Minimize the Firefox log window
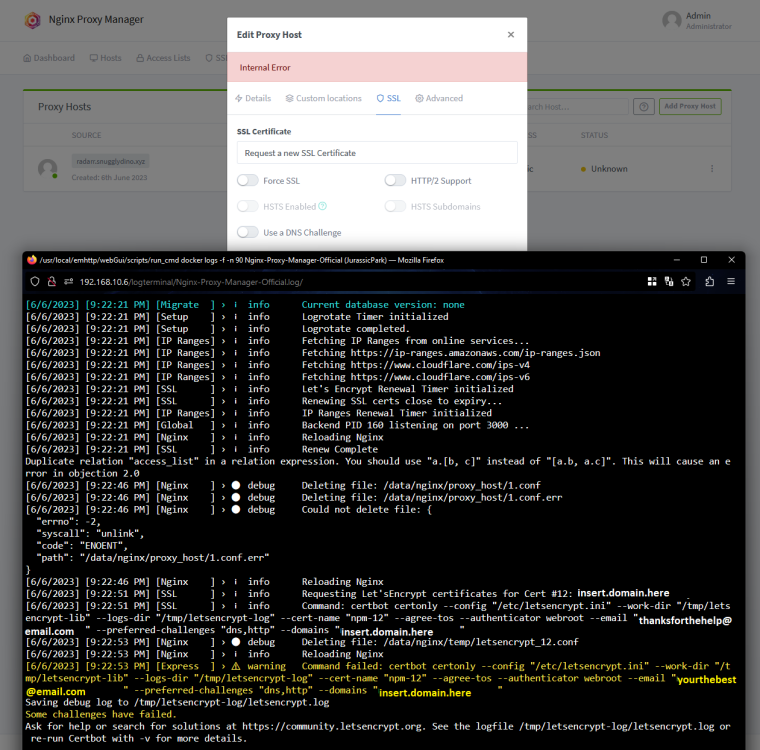760x750 pixels. click(677, 260)
